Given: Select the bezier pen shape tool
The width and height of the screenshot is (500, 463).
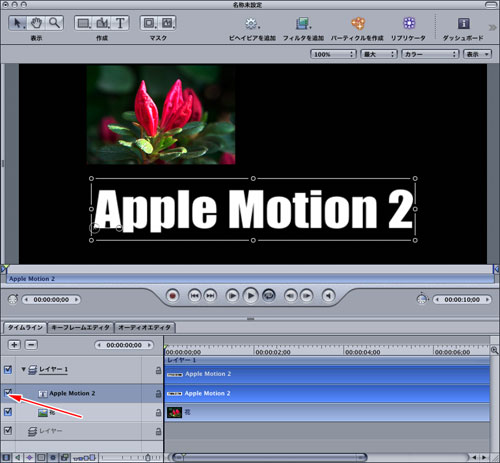Looking at the screenshot, I should coord(102,23).
